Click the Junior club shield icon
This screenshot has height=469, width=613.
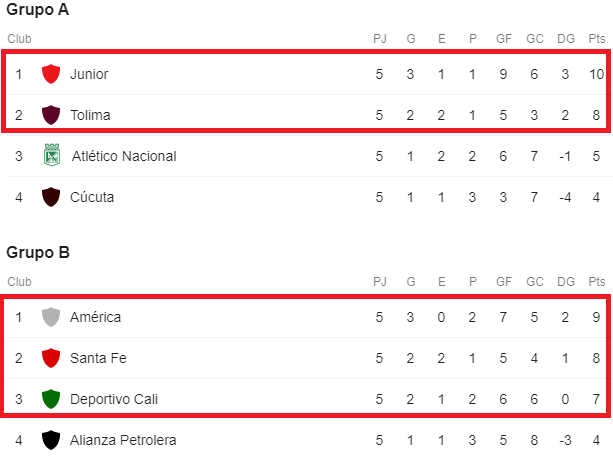(51, 74)
